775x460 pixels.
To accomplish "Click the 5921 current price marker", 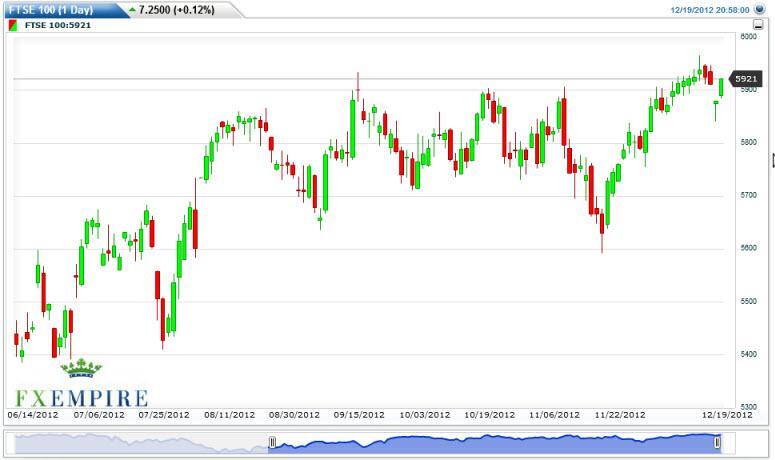I will [746, 78].
